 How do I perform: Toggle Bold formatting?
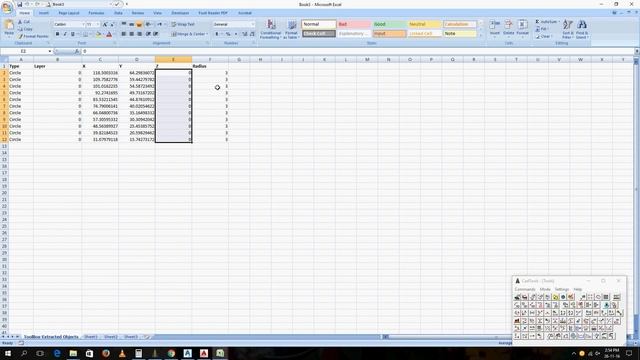coord(57,34)
